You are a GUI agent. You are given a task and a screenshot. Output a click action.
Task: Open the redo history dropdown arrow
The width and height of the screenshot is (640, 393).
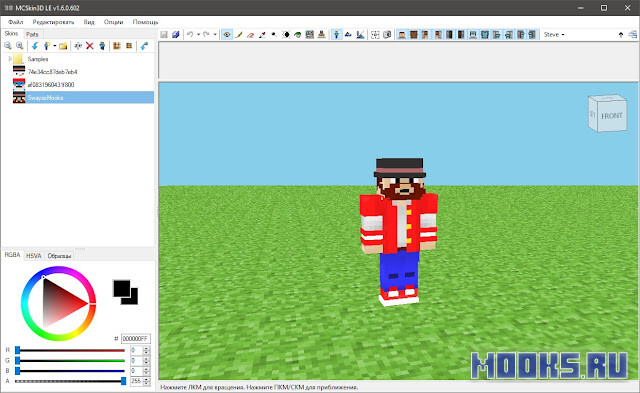pos(215,35)
